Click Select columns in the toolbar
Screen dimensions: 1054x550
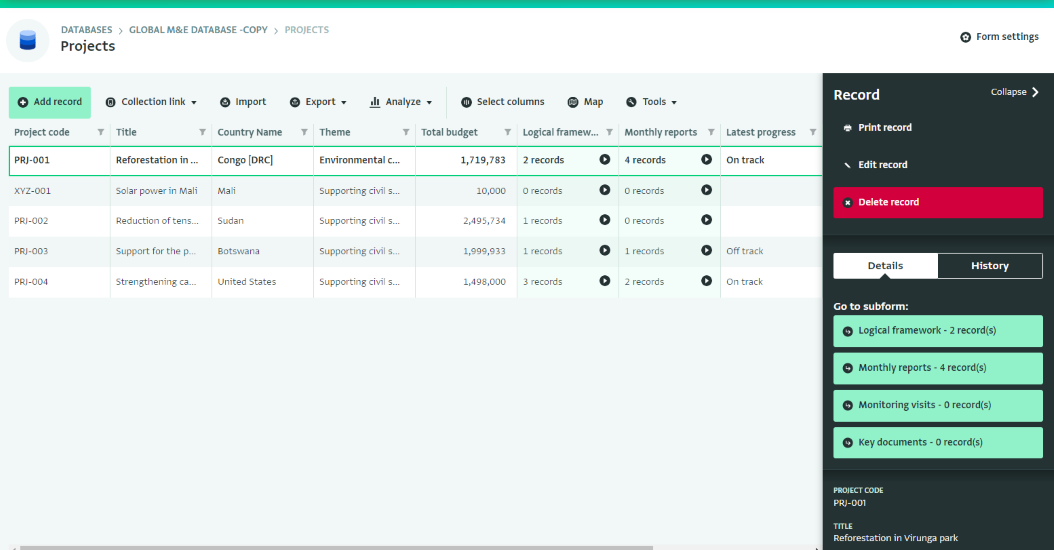pyautogui.click(x=503, y=102)
